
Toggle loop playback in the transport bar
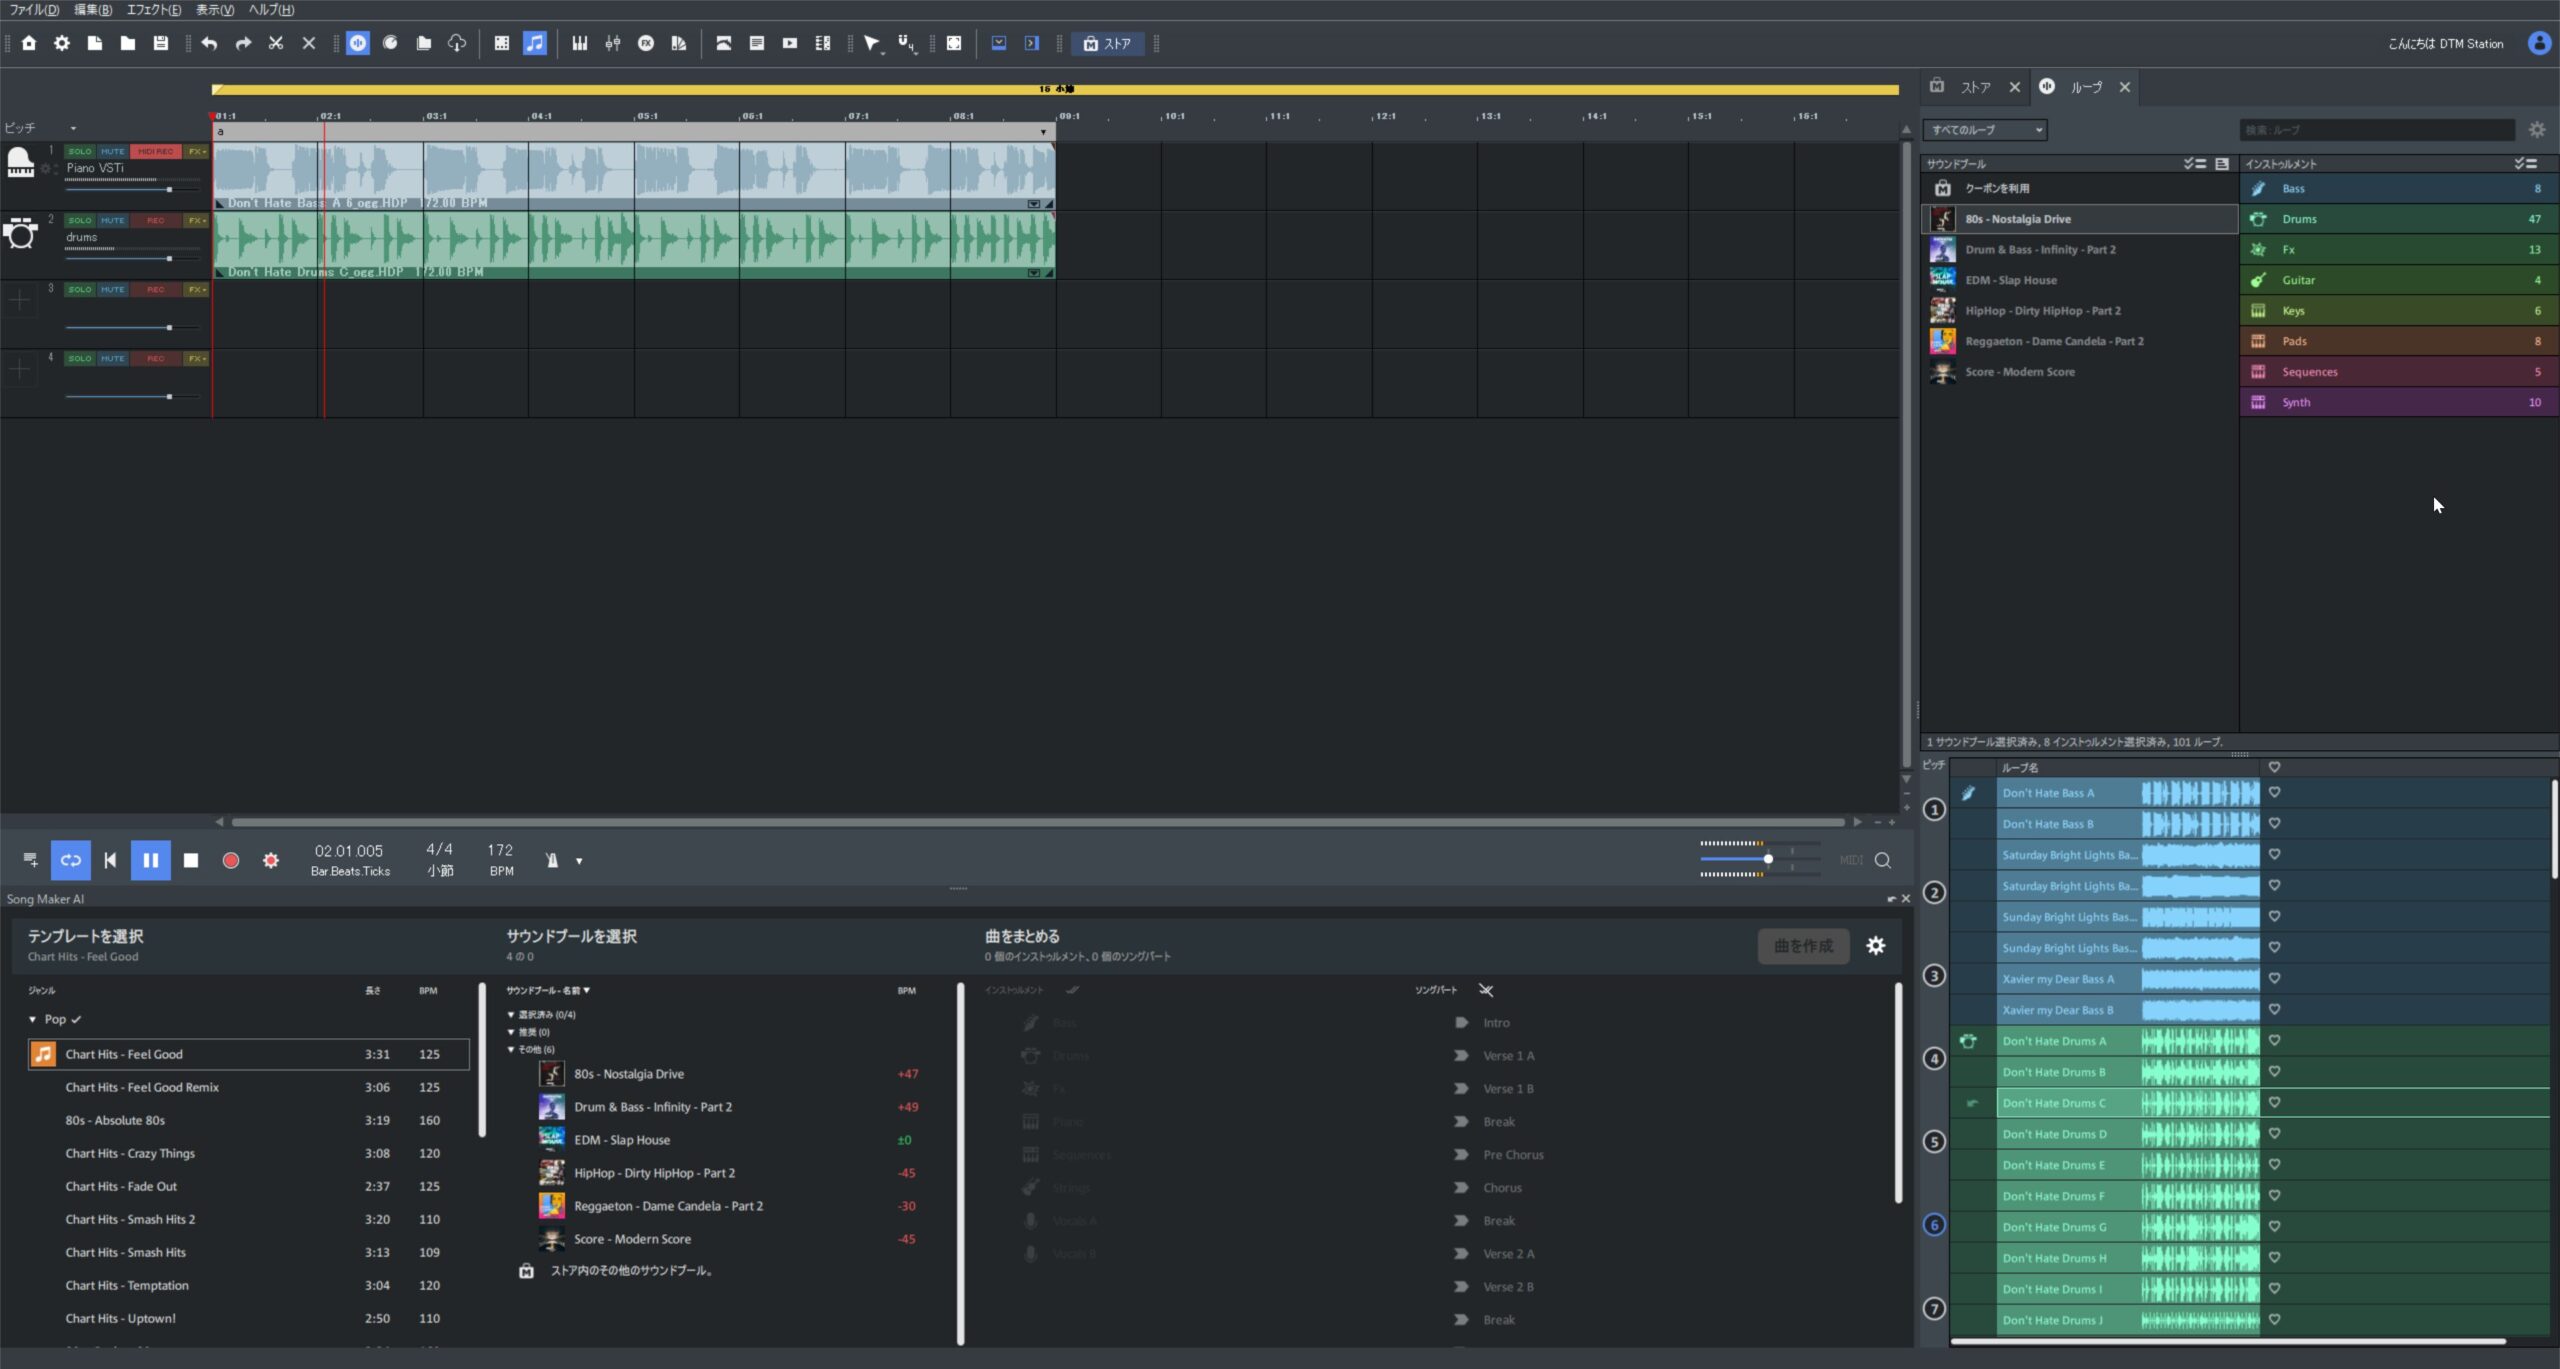pyautogui.click(x=70, y=859)
